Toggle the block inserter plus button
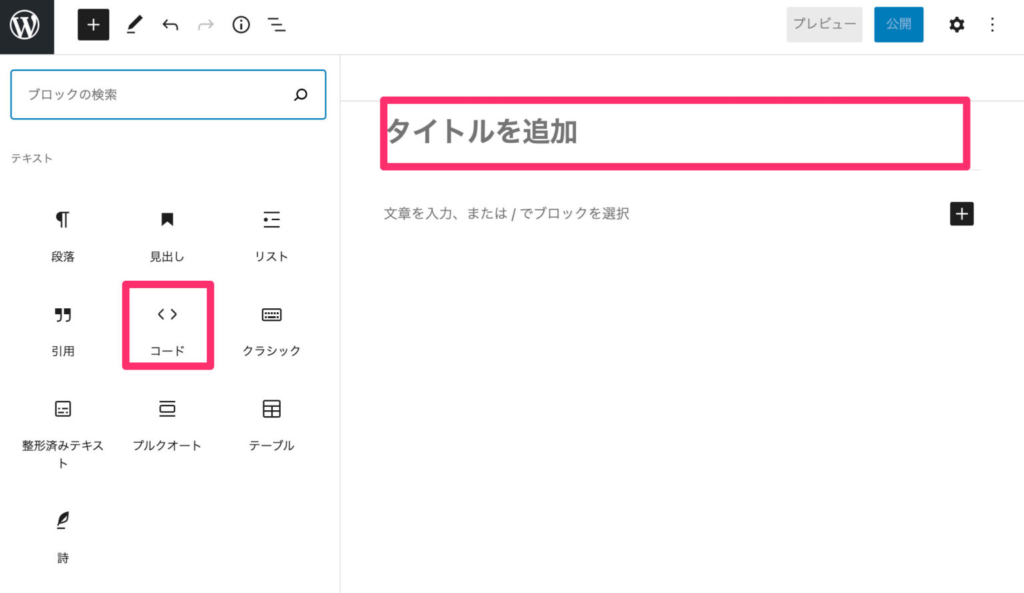 tap(93, 25)
